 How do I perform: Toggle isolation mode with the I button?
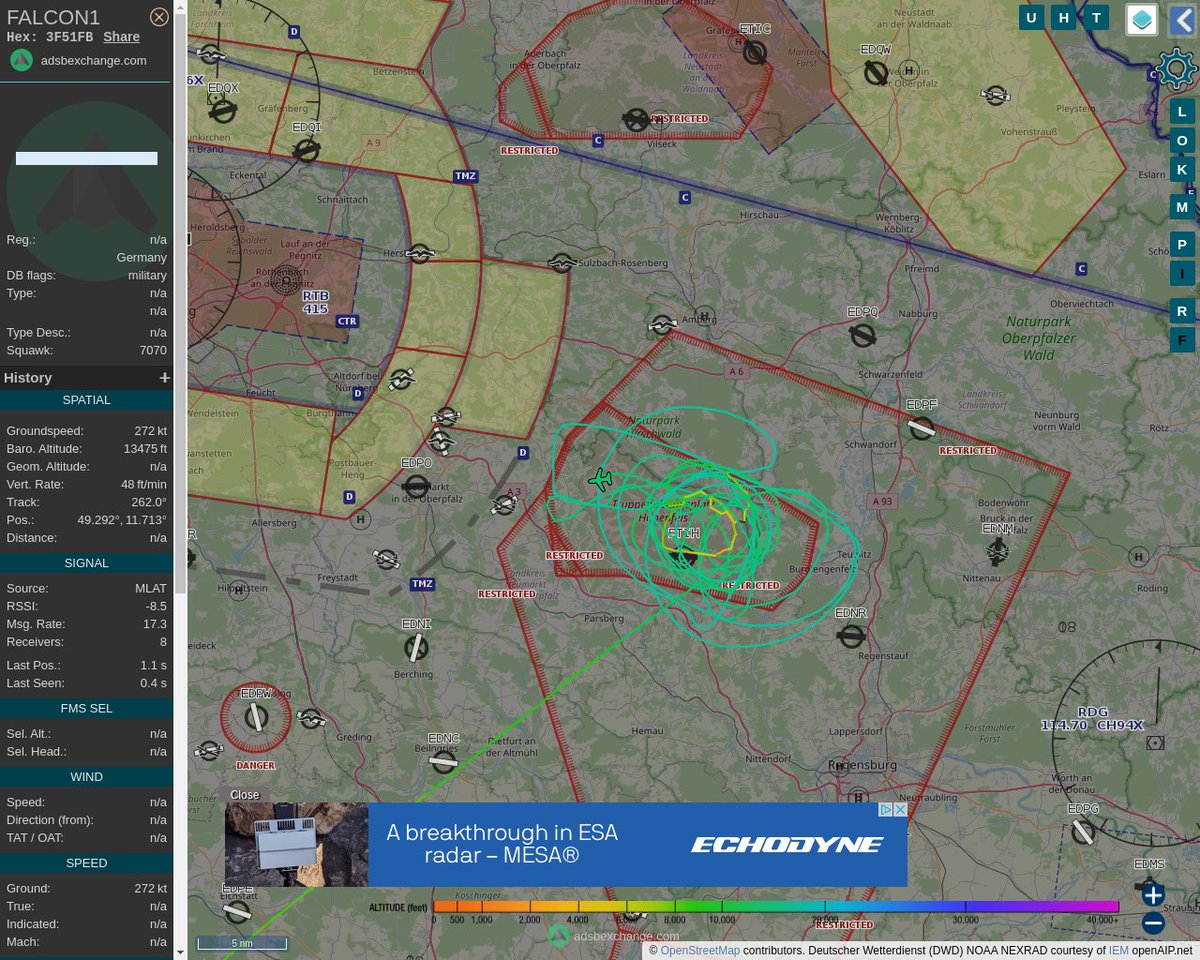pyautogui.click(x=1182, y=273)
